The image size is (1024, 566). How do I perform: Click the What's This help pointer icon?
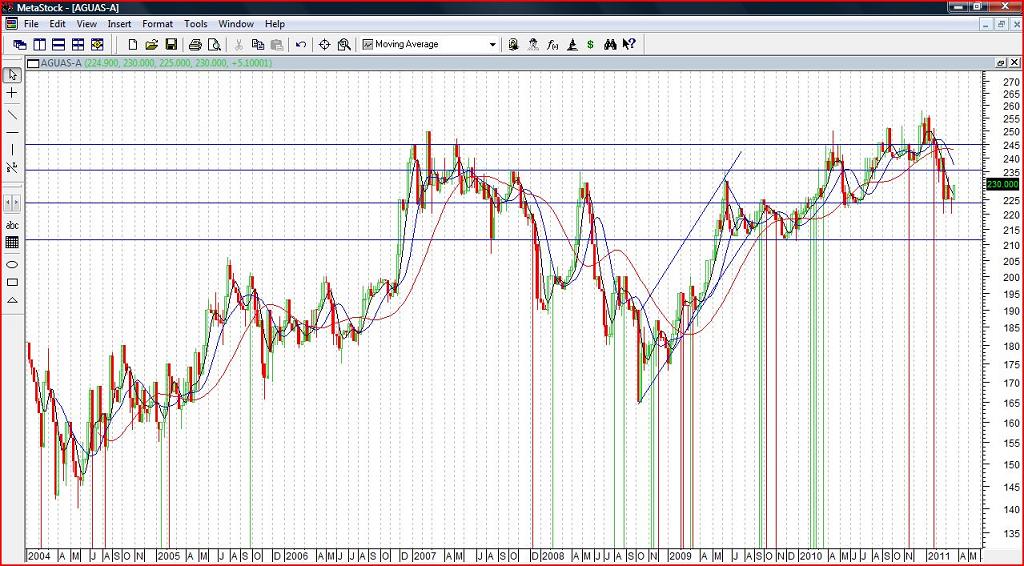click(x=629, y=44)
